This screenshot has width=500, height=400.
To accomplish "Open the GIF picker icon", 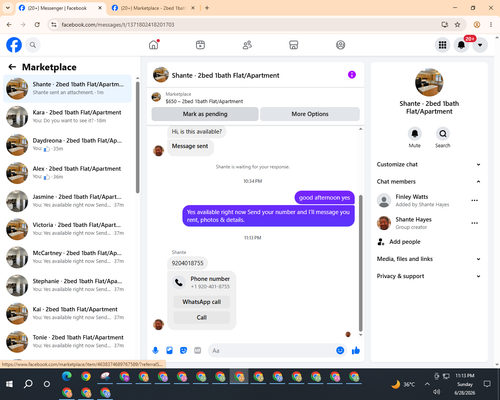I will (198, 350).
